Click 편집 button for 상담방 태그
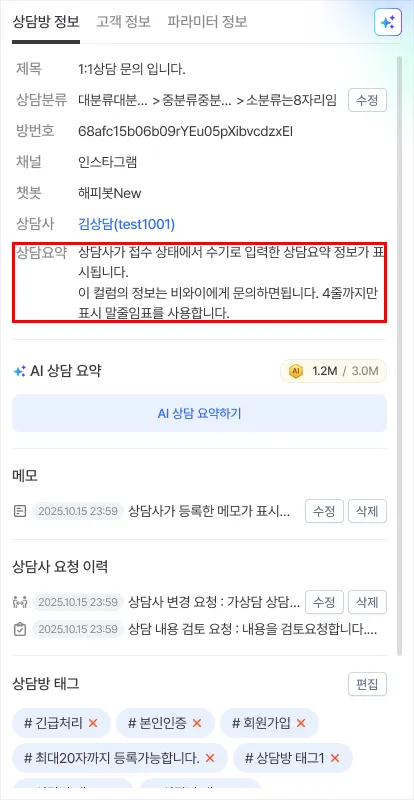 click(367, 684)
